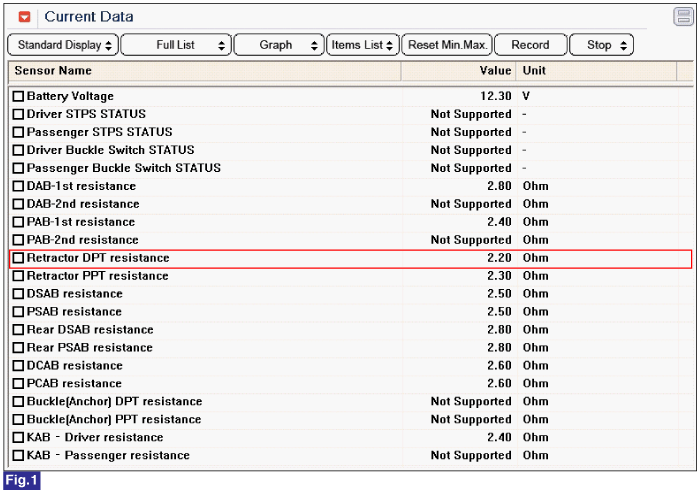Click the Current Data panel title
The height and width of the screenshot is (491, 700).
click(89, 17)
